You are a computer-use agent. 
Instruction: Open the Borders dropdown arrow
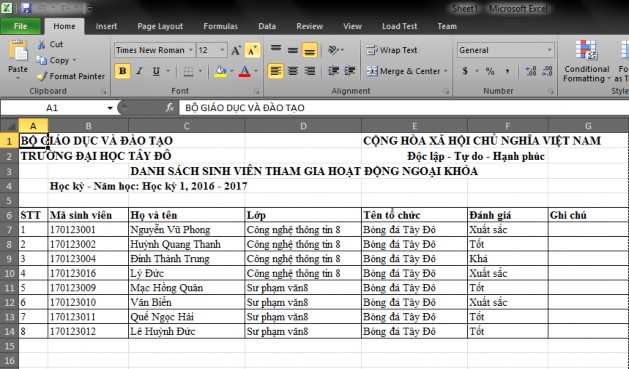(x=200, y=71)
